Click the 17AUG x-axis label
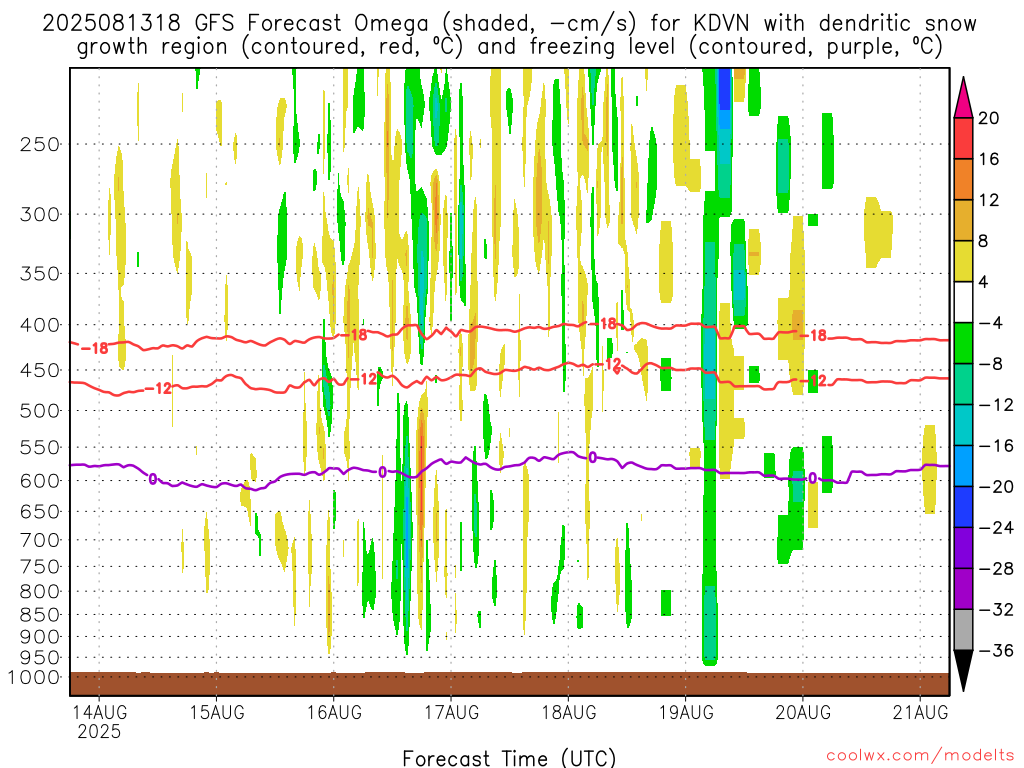1024x768 pixels. coord(451,712)
